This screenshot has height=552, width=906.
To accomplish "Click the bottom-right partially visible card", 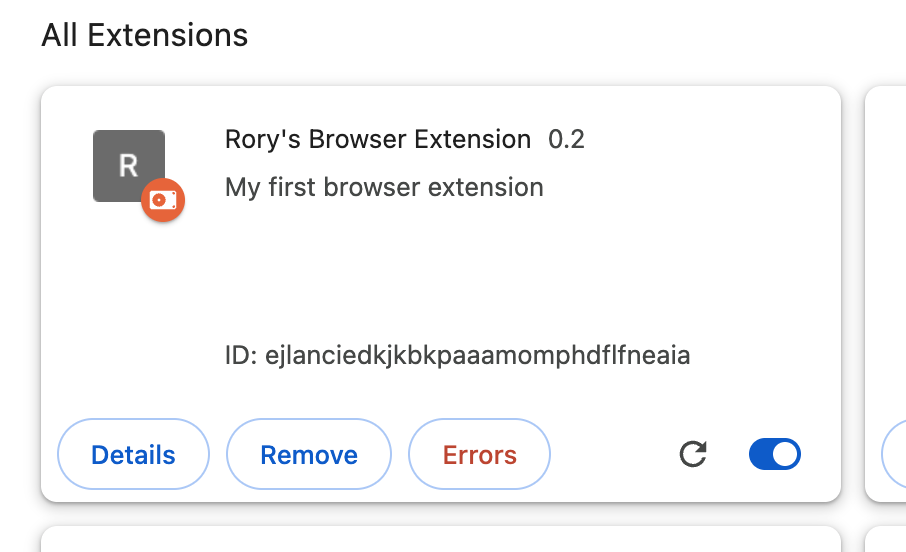I will 887,540.
